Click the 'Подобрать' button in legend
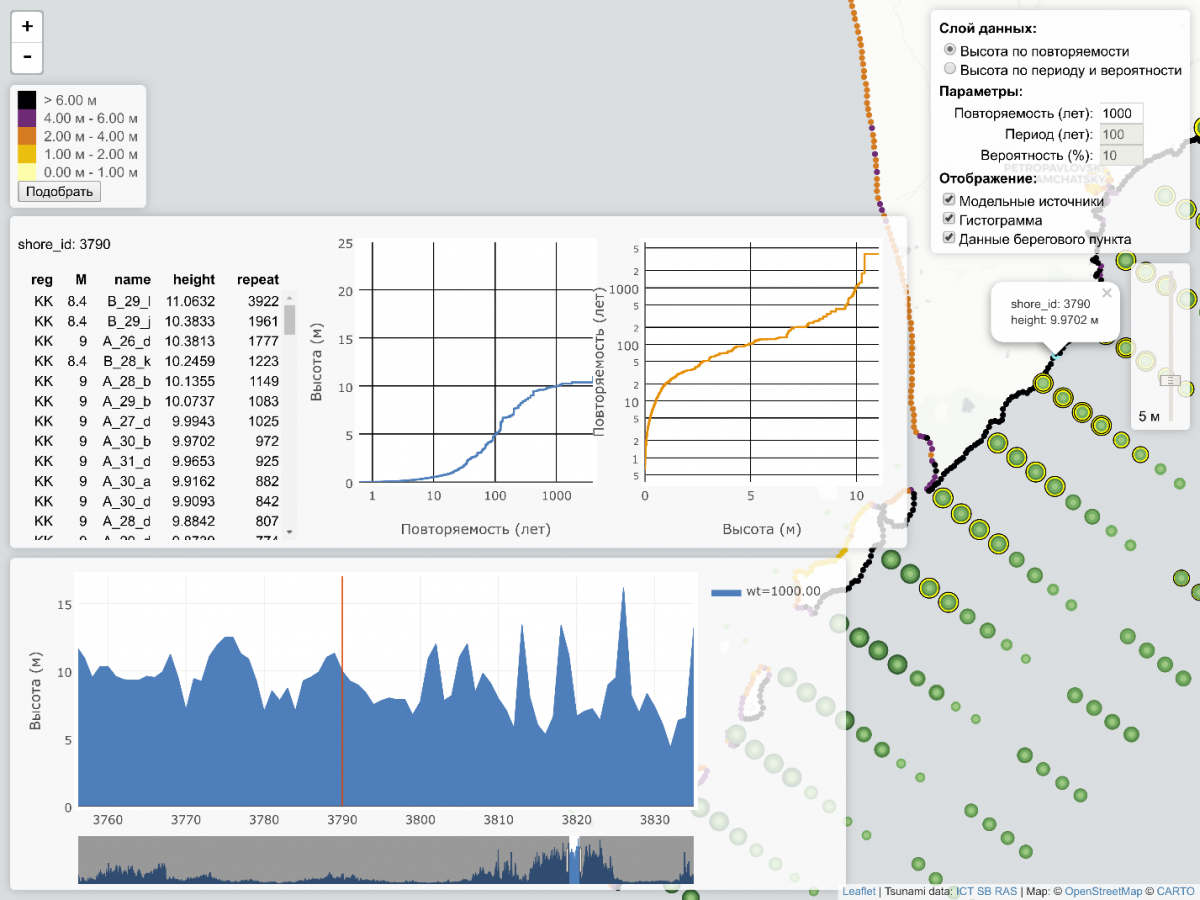The width and height of the screenshot is (1200, 900). point(59,191)
